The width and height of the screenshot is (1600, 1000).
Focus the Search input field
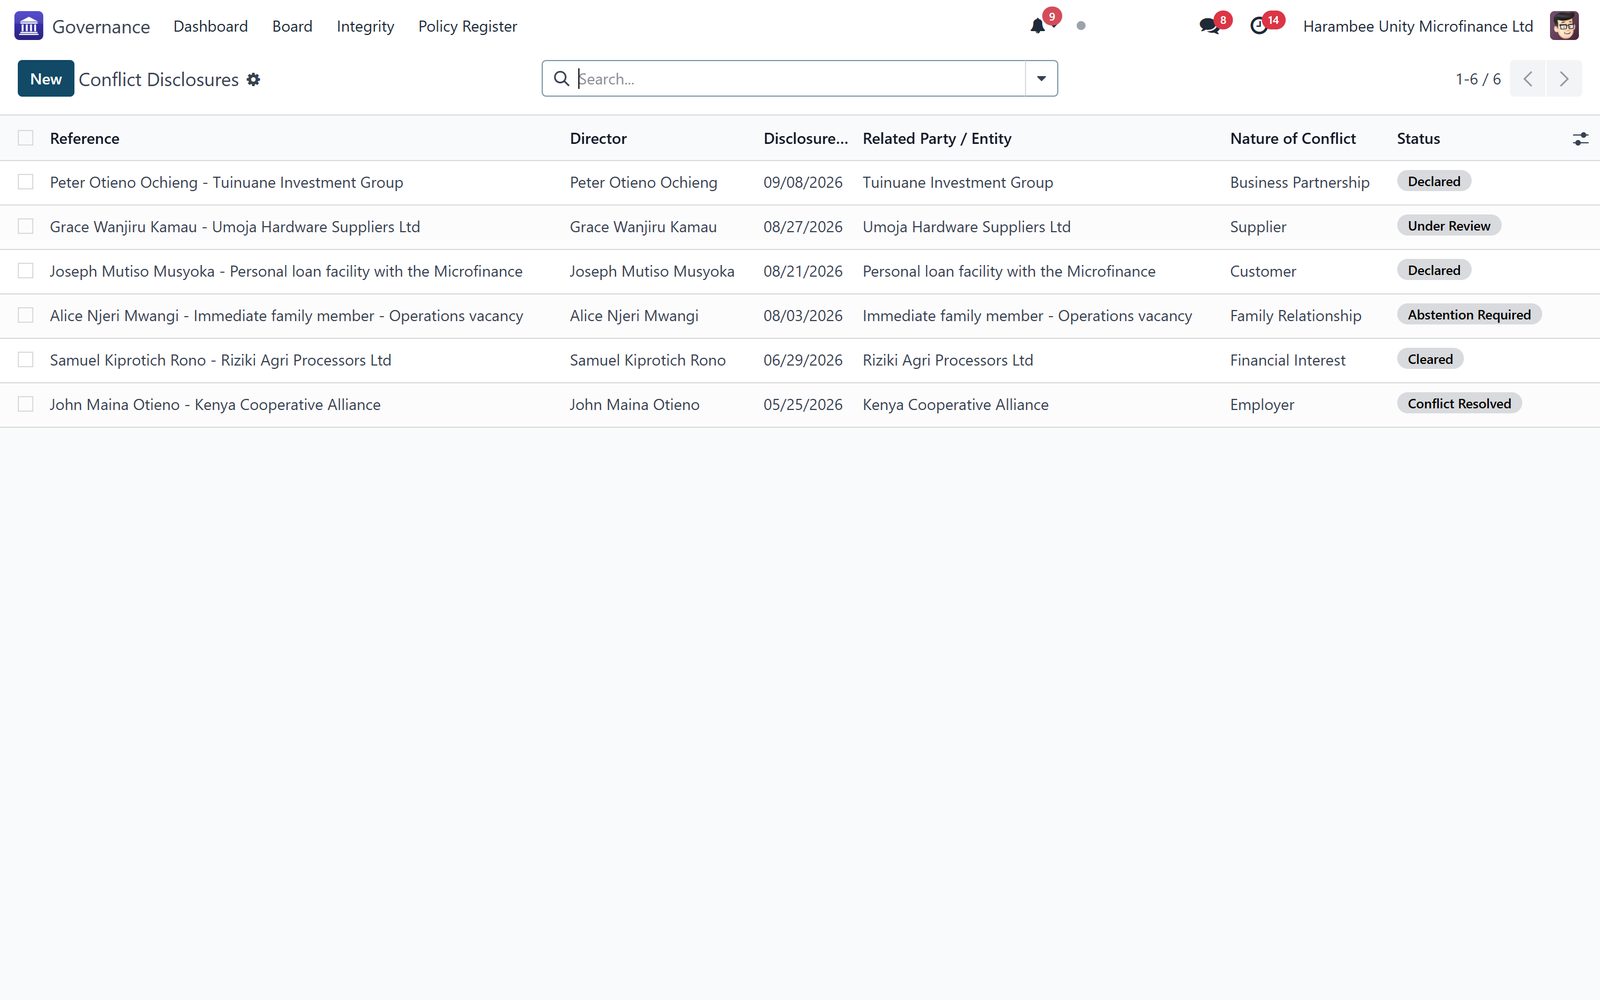(x=800, y=79)
